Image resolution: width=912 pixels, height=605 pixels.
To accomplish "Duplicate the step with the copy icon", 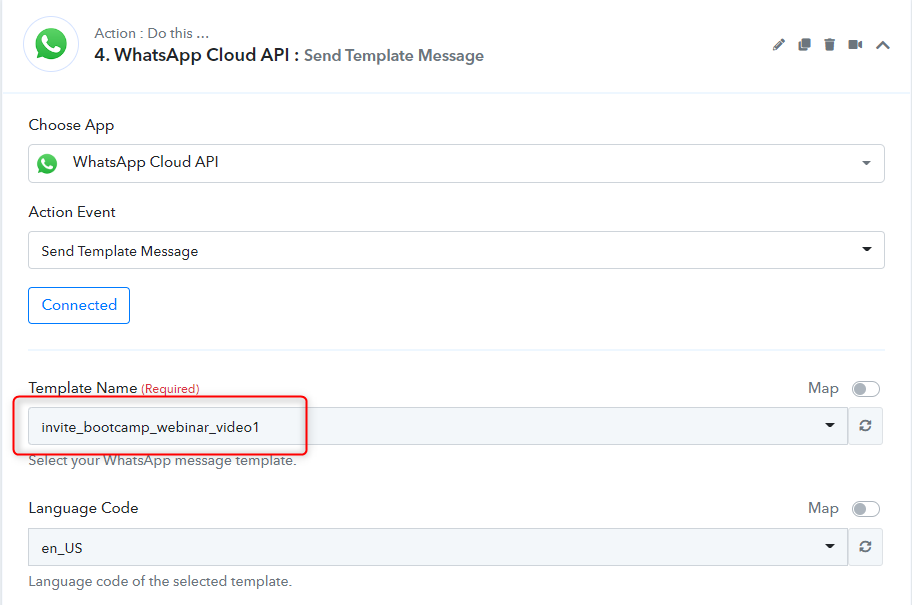I will pos(804,45).
